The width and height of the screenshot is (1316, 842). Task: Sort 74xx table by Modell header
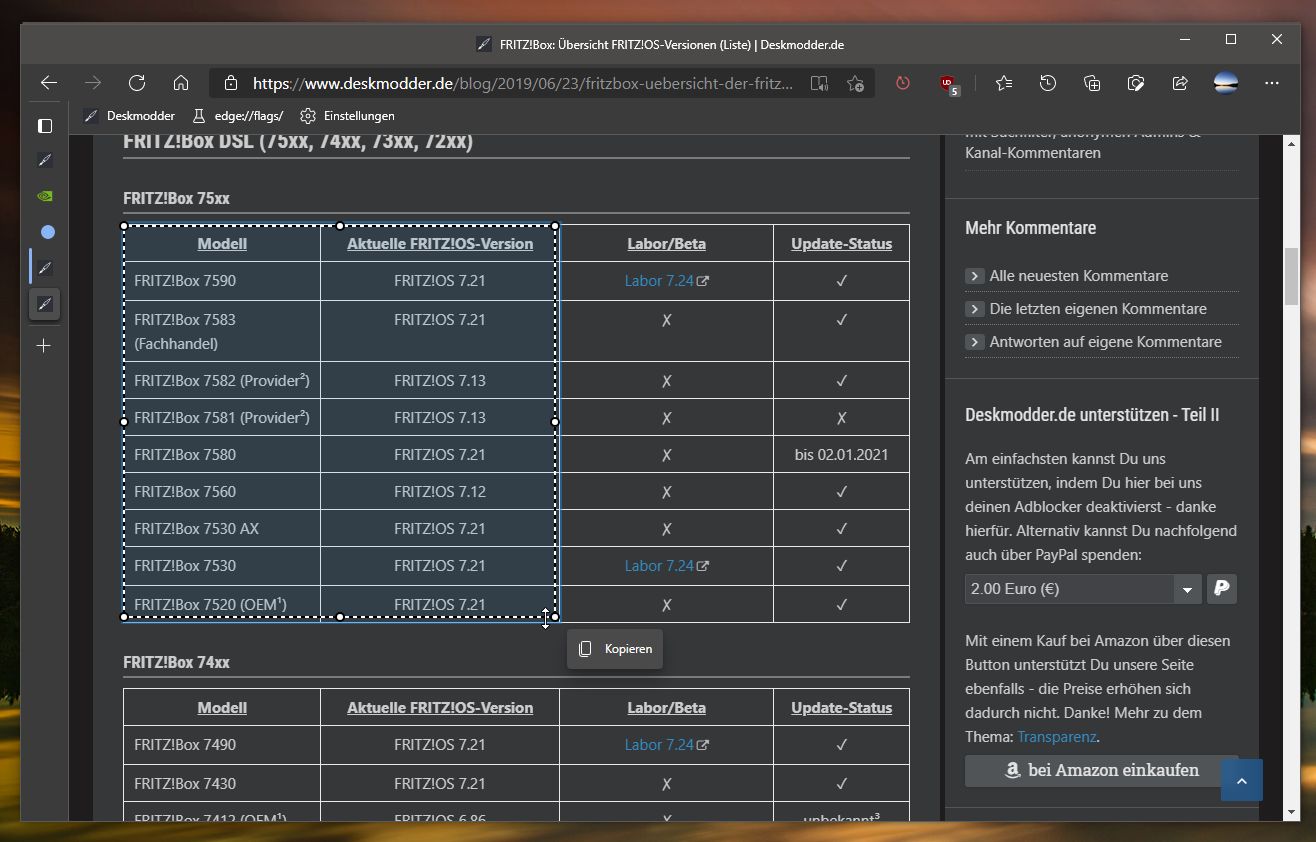pyautogui.click(x=222, y=707)
